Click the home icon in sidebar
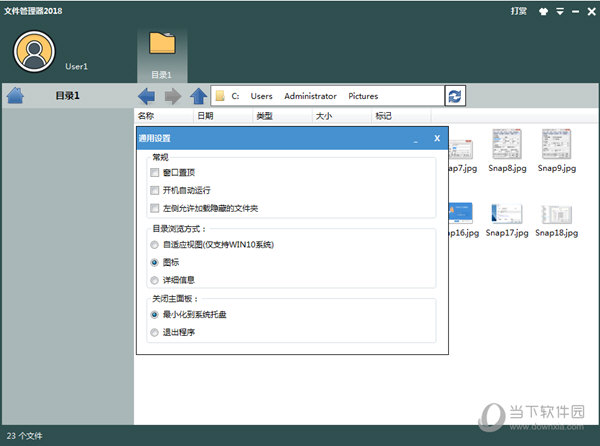 pyautogui.click(x=15, y=96)
